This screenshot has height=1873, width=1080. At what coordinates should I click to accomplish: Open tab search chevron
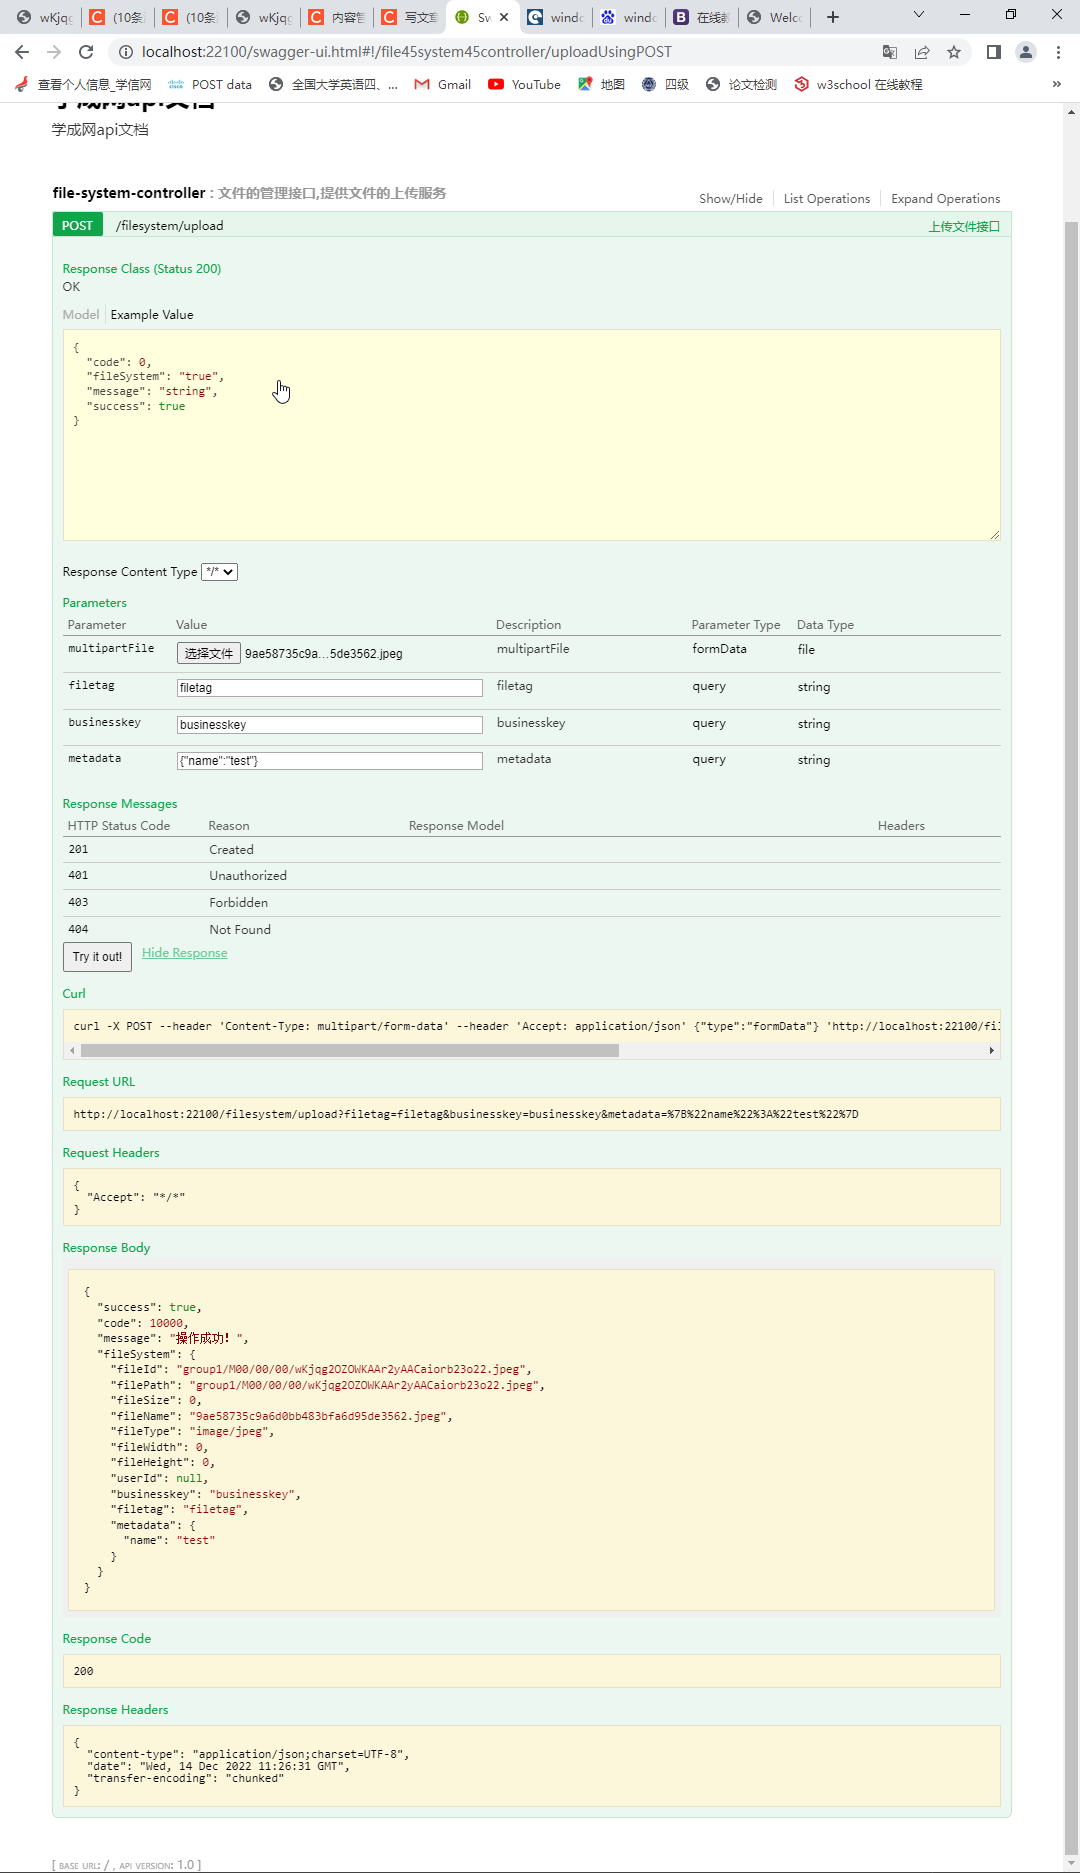click(919, 15)
